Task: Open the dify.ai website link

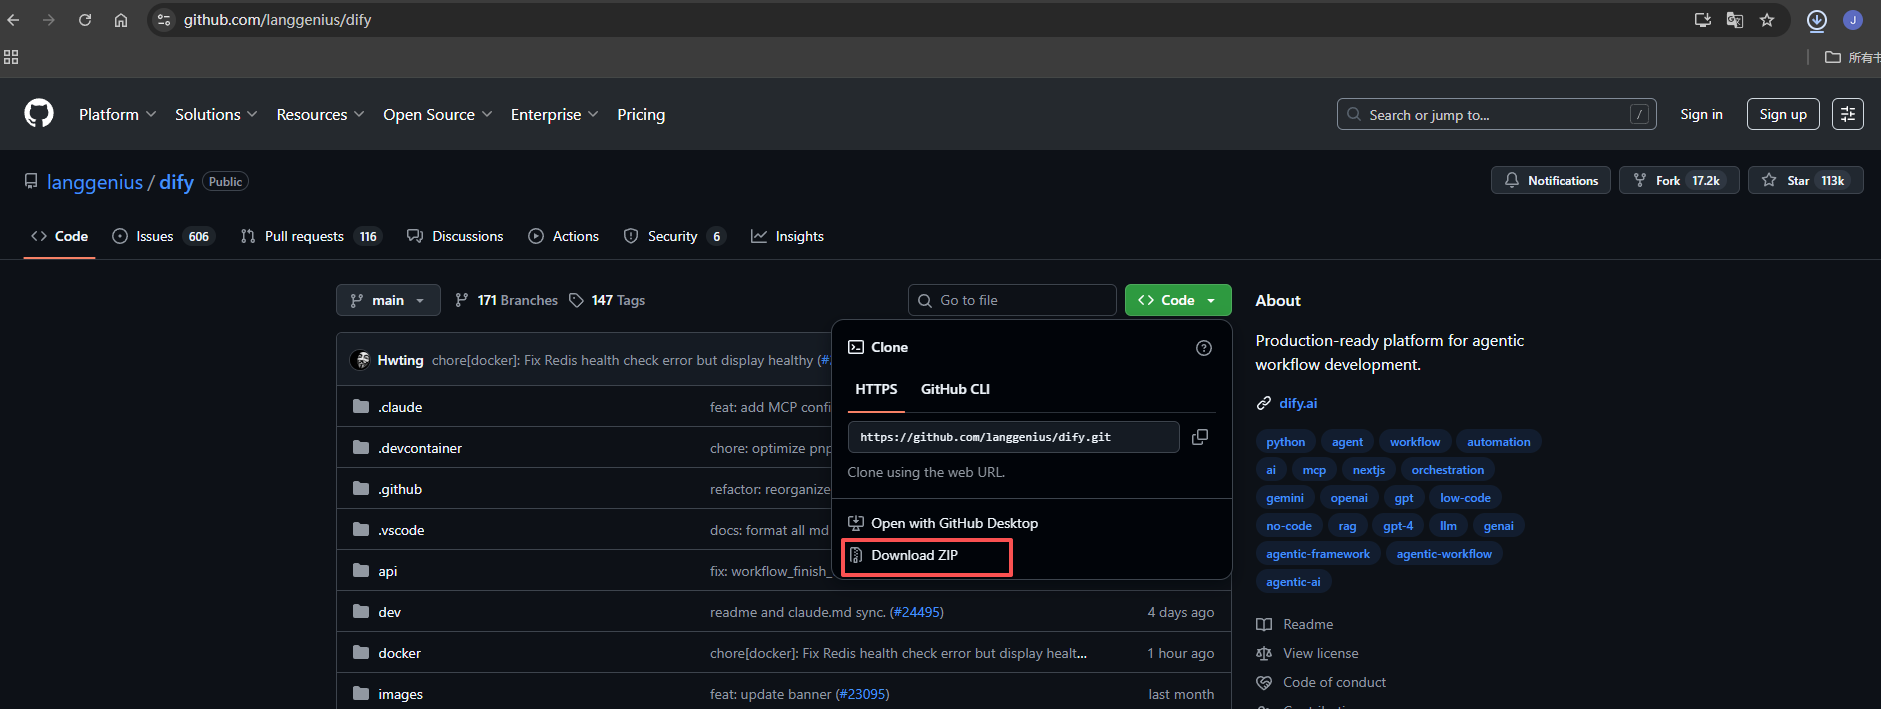Action: [x=1298, y=403]
